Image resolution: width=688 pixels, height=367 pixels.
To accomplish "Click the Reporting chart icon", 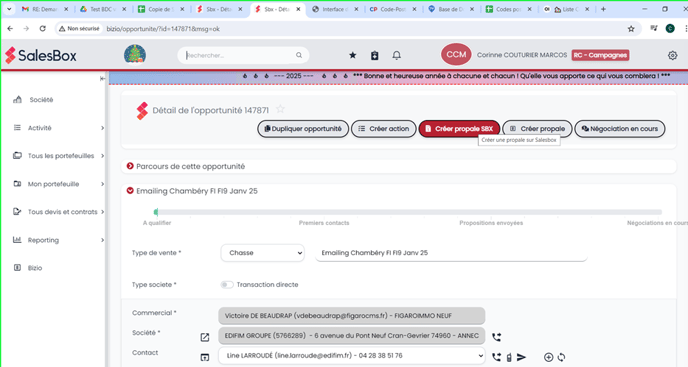I will (x=17, y=240).
